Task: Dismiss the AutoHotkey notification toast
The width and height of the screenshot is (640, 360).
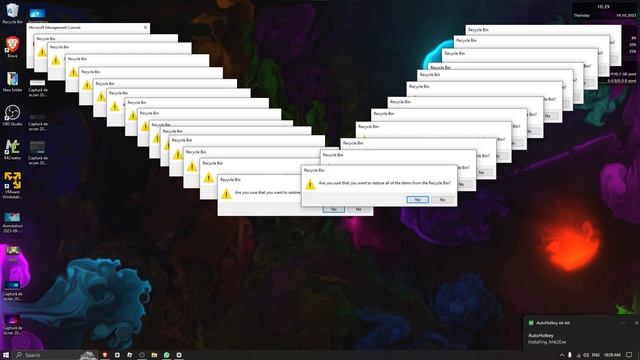Action: [636, 323]
